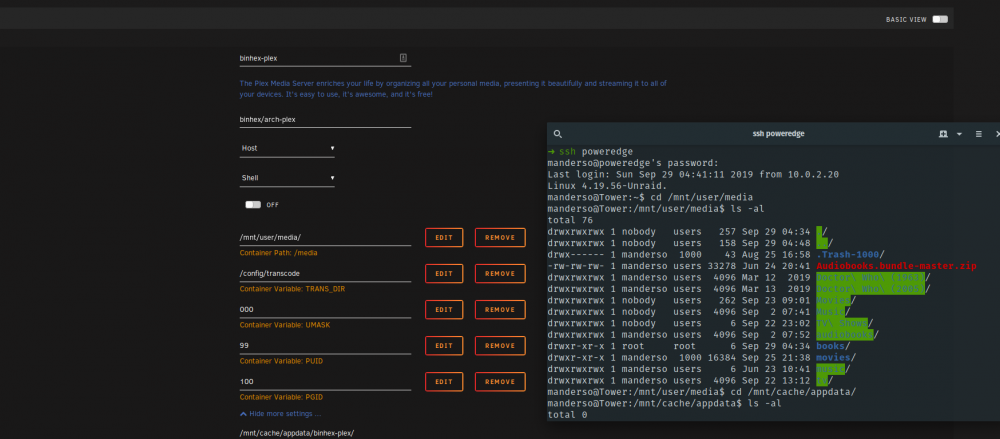Click the ssh poweredge terminal title
The height and width of the screenshot is (439, 1000).
point(779,134)
